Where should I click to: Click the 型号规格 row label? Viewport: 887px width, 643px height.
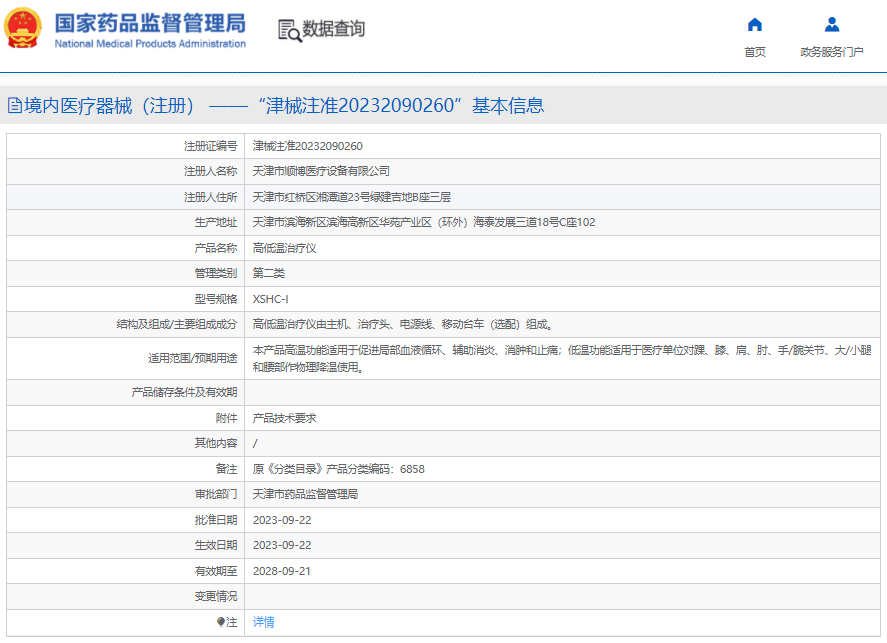click(x=216, y=299)
